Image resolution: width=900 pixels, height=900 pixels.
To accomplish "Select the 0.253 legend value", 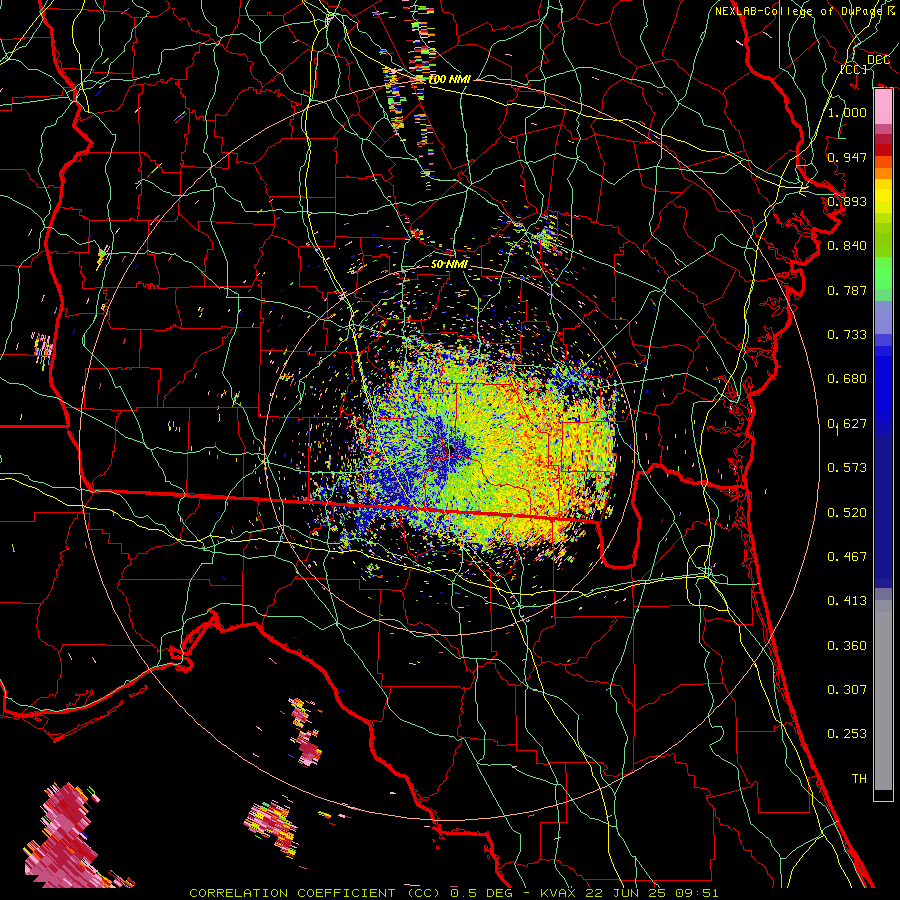I will [847, 734].
